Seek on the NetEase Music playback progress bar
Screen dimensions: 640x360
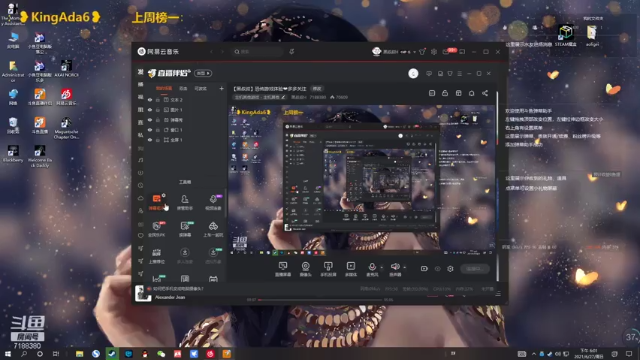pyautogui.click(x=320, y=300)
